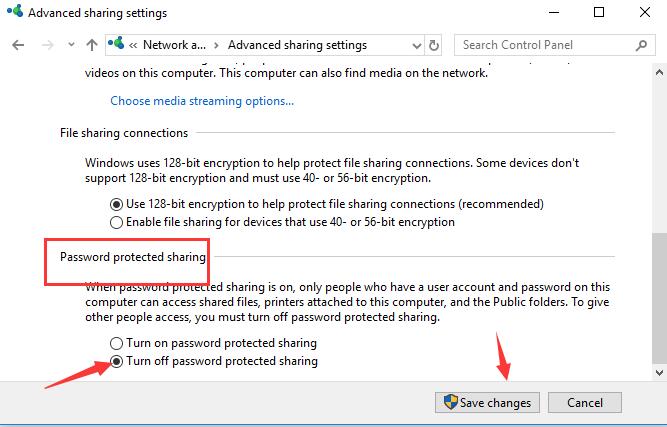Image resolution: width=667 pixels, height=427 pixels.
Task: Turn on password protected sharing
Action: [x=116, y=343]
